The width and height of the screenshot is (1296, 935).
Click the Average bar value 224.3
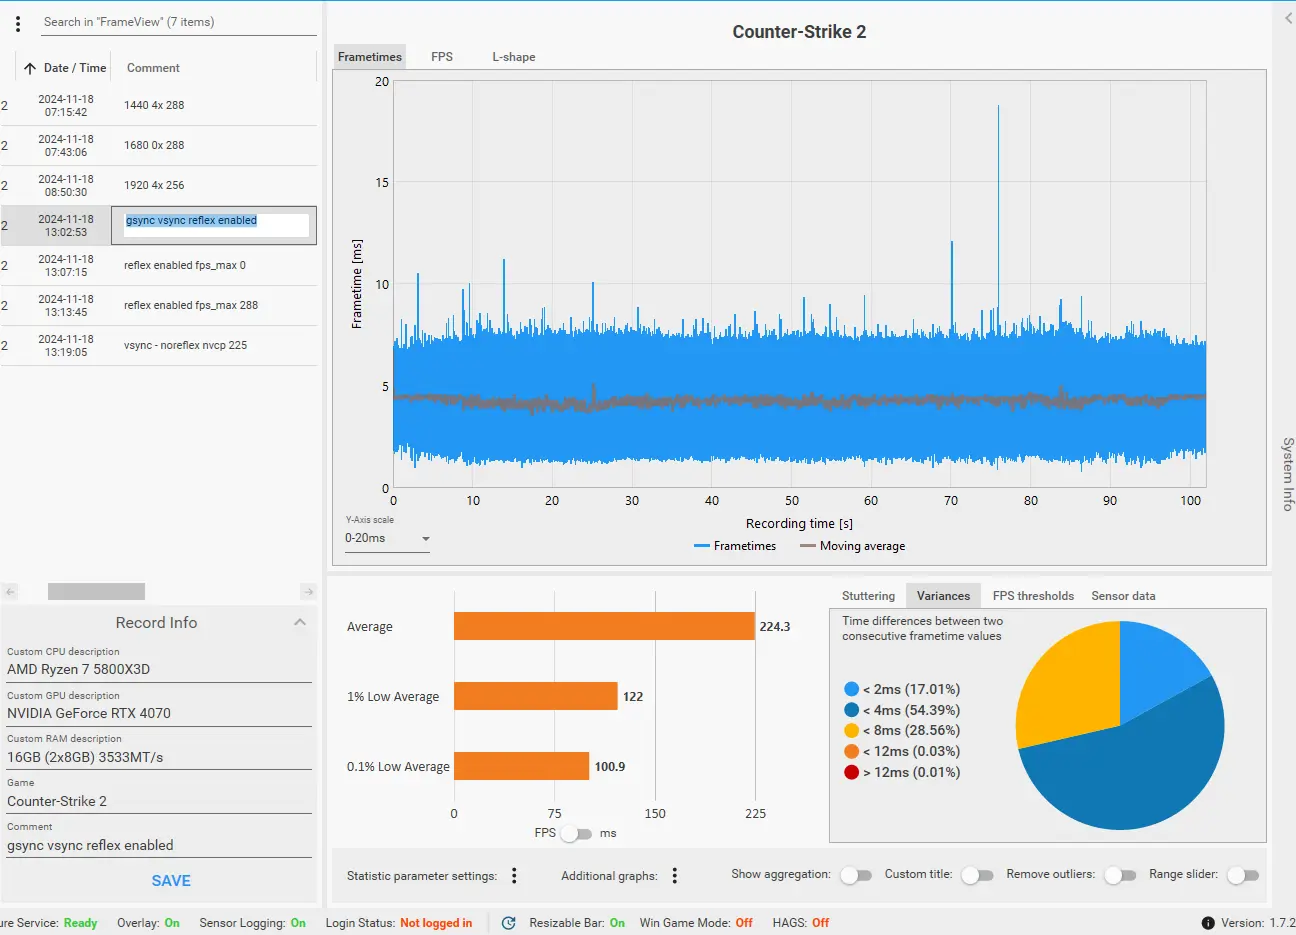click(775, 627)
